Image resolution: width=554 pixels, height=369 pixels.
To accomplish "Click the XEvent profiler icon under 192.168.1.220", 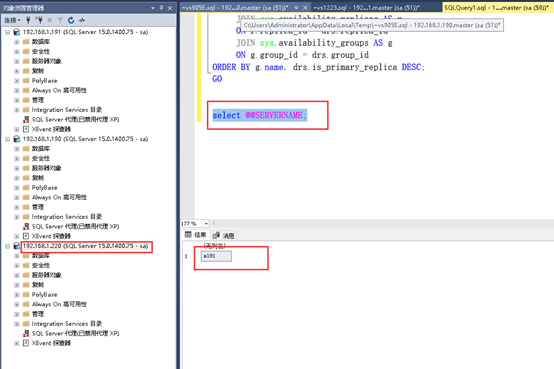I will click(x=26, y=343).
